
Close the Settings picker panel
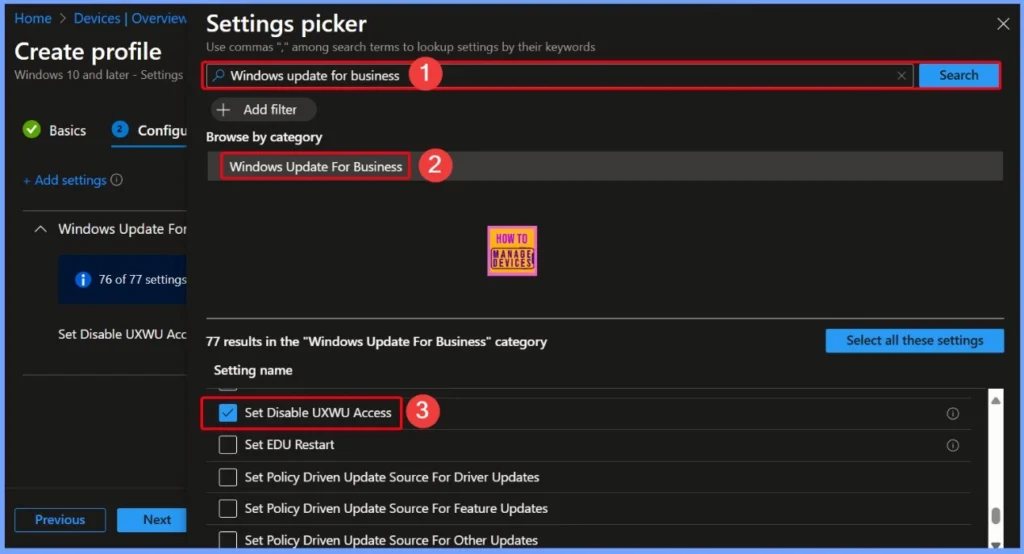pos(1003,24)
